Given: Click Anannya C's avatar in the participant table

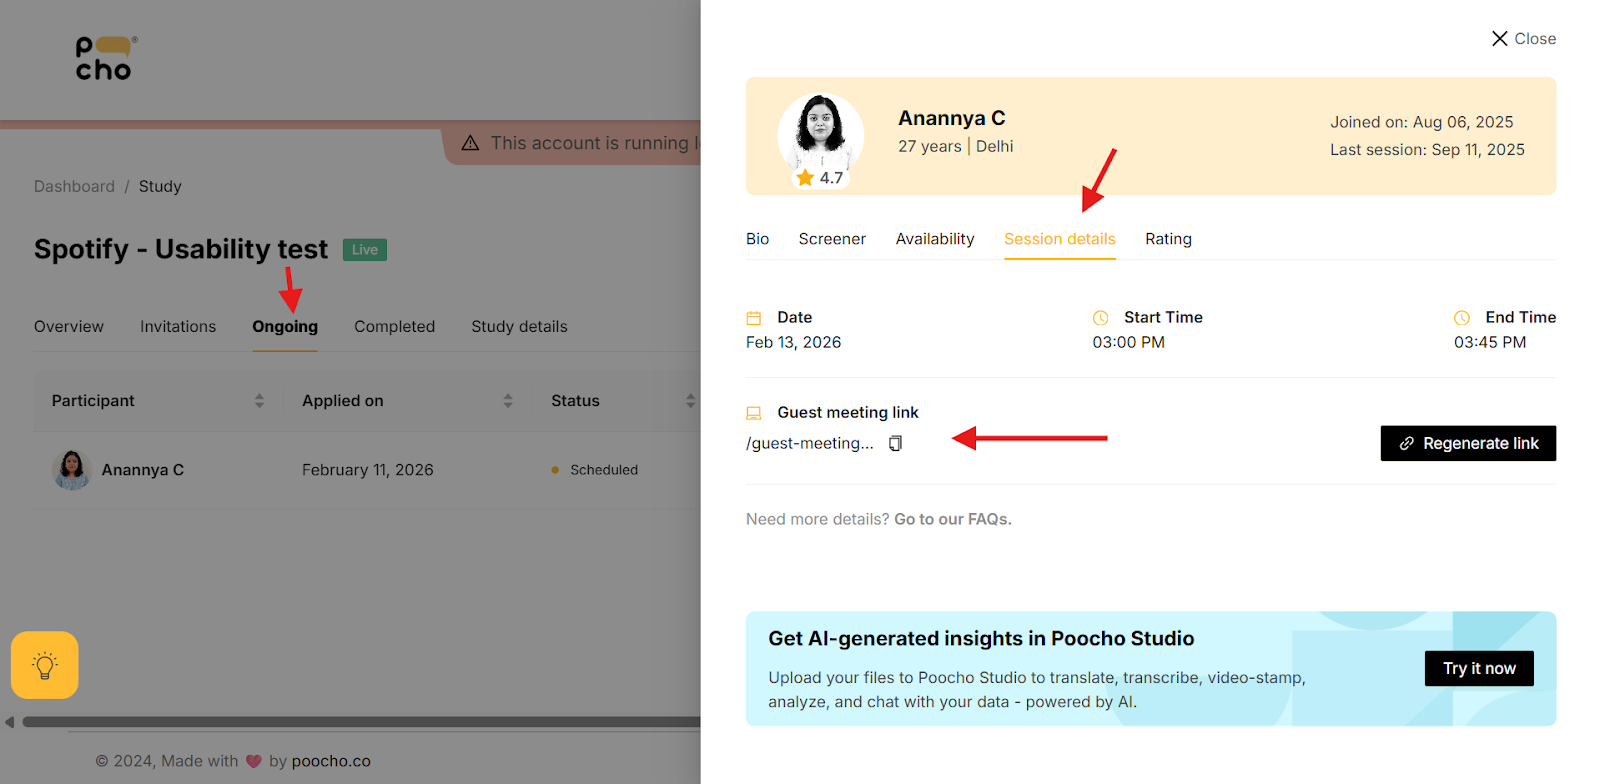Looking at the screenshot, I should tap(72, 470).
